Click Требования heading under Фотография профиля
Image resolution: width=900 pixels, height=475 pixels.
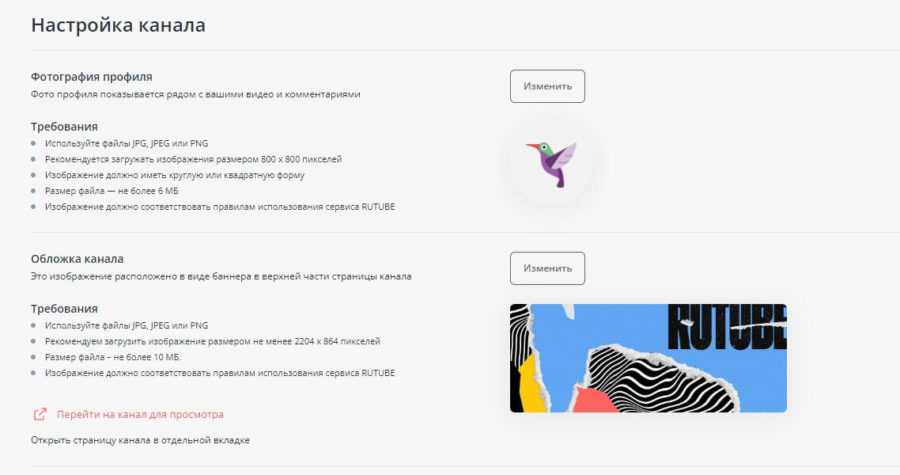pyautogui.click(x=64, y=126)
